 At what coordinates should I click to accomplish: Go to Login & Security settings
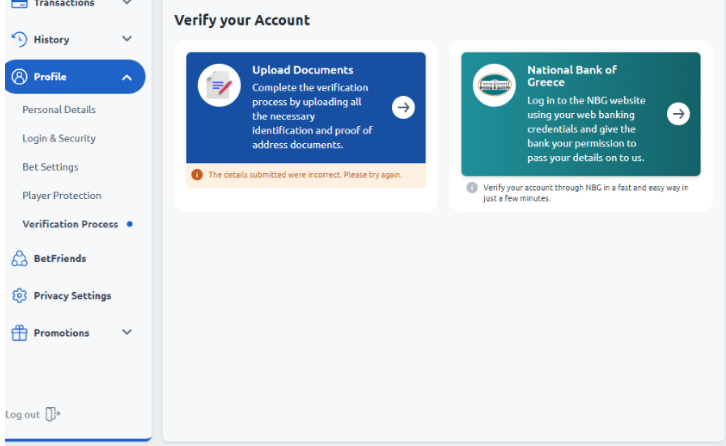[59, 139]
